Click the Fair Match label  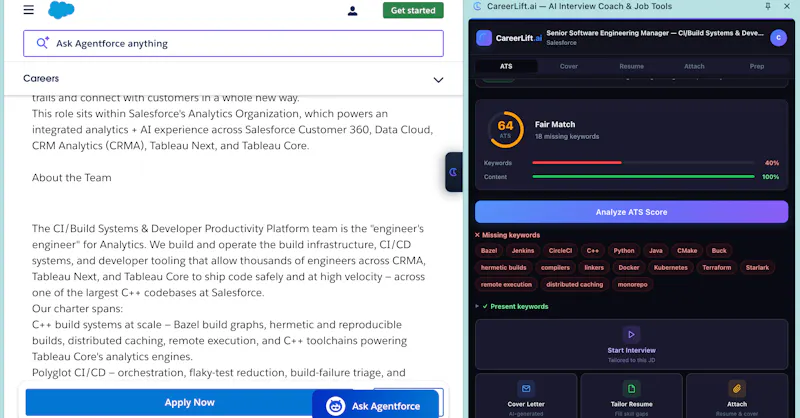pyautogui.click(x=555, y=125)
